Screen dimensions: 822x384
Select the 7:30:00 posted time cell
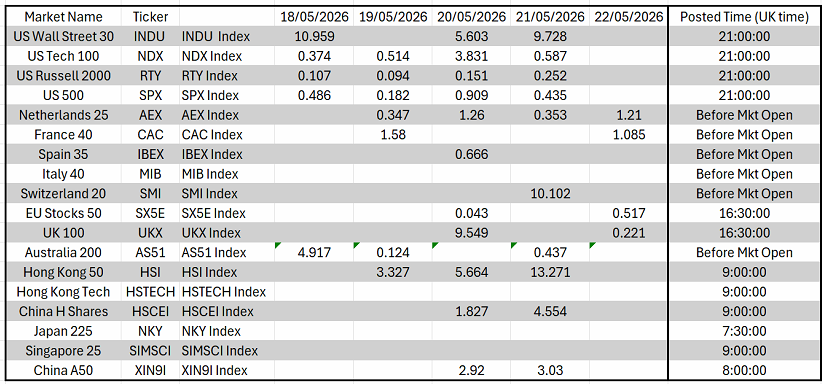pos(744,331)
